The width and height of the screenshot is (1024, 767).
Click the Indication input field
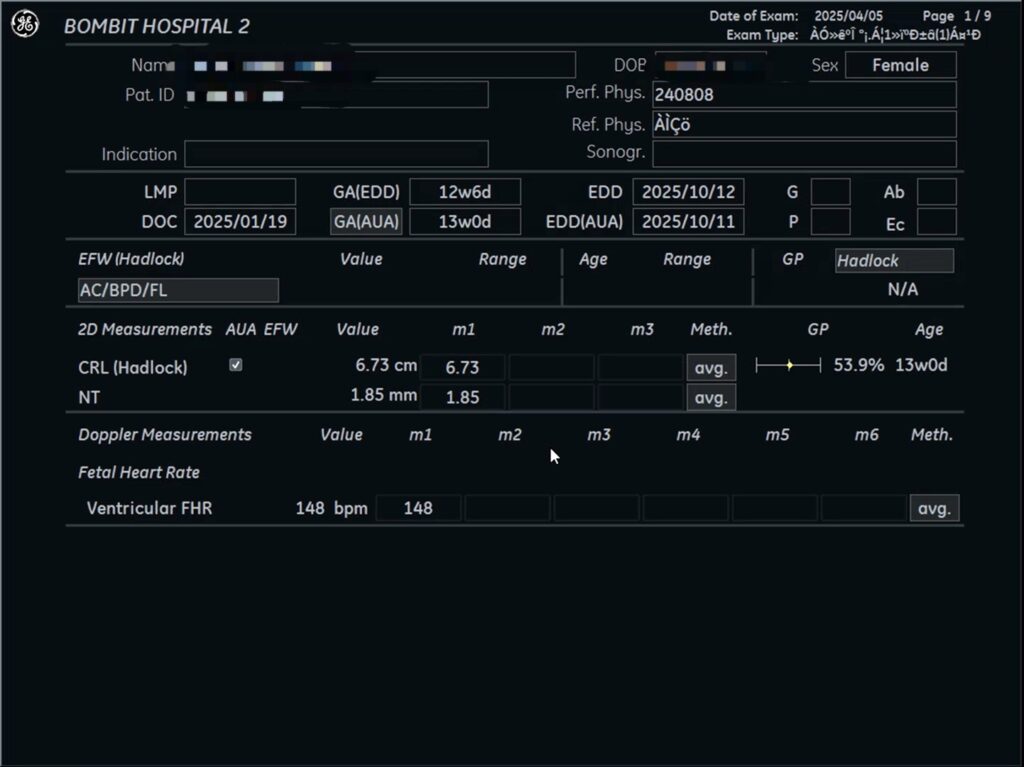pyautogui.click(x=336, y=154)
